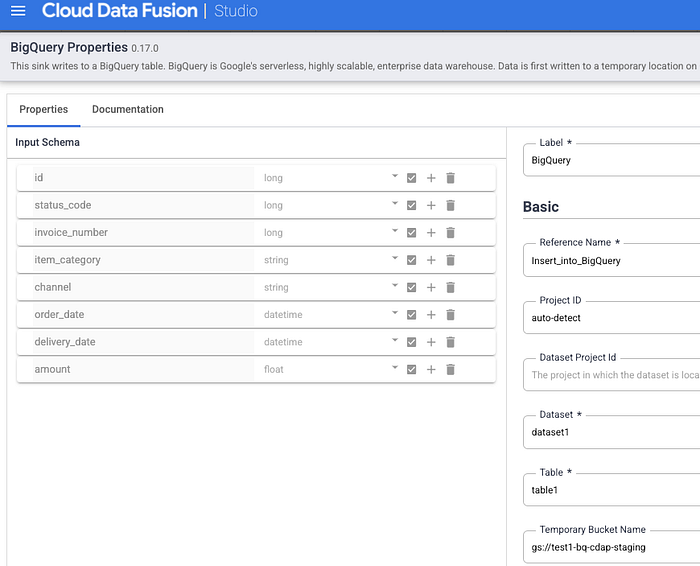Click the Input Schema heading
The image size is (700, 566).
(x=47, y=142)
